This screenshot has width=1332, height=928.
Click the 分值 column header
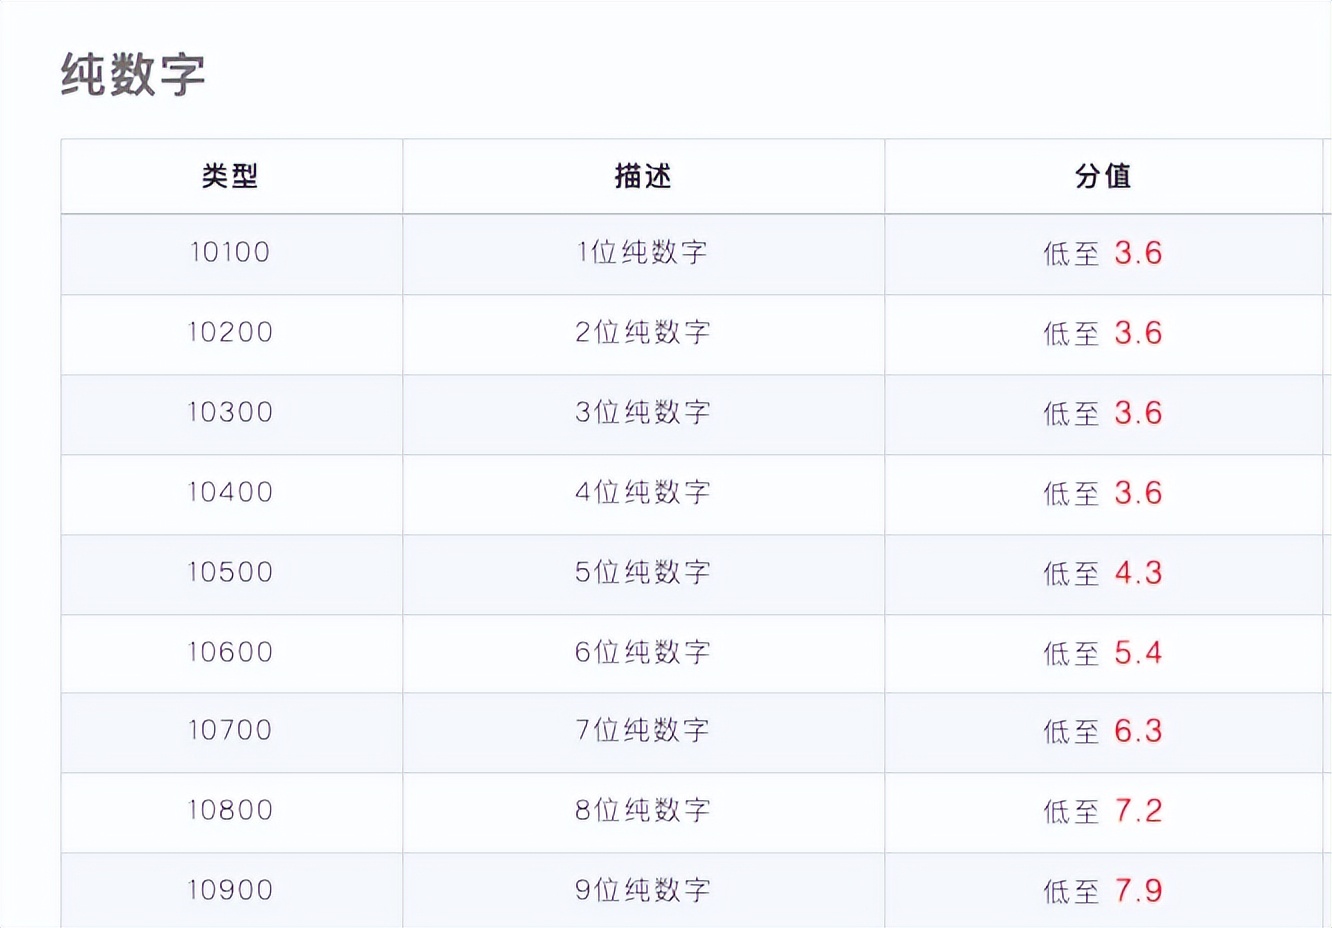click(1103, 177)
